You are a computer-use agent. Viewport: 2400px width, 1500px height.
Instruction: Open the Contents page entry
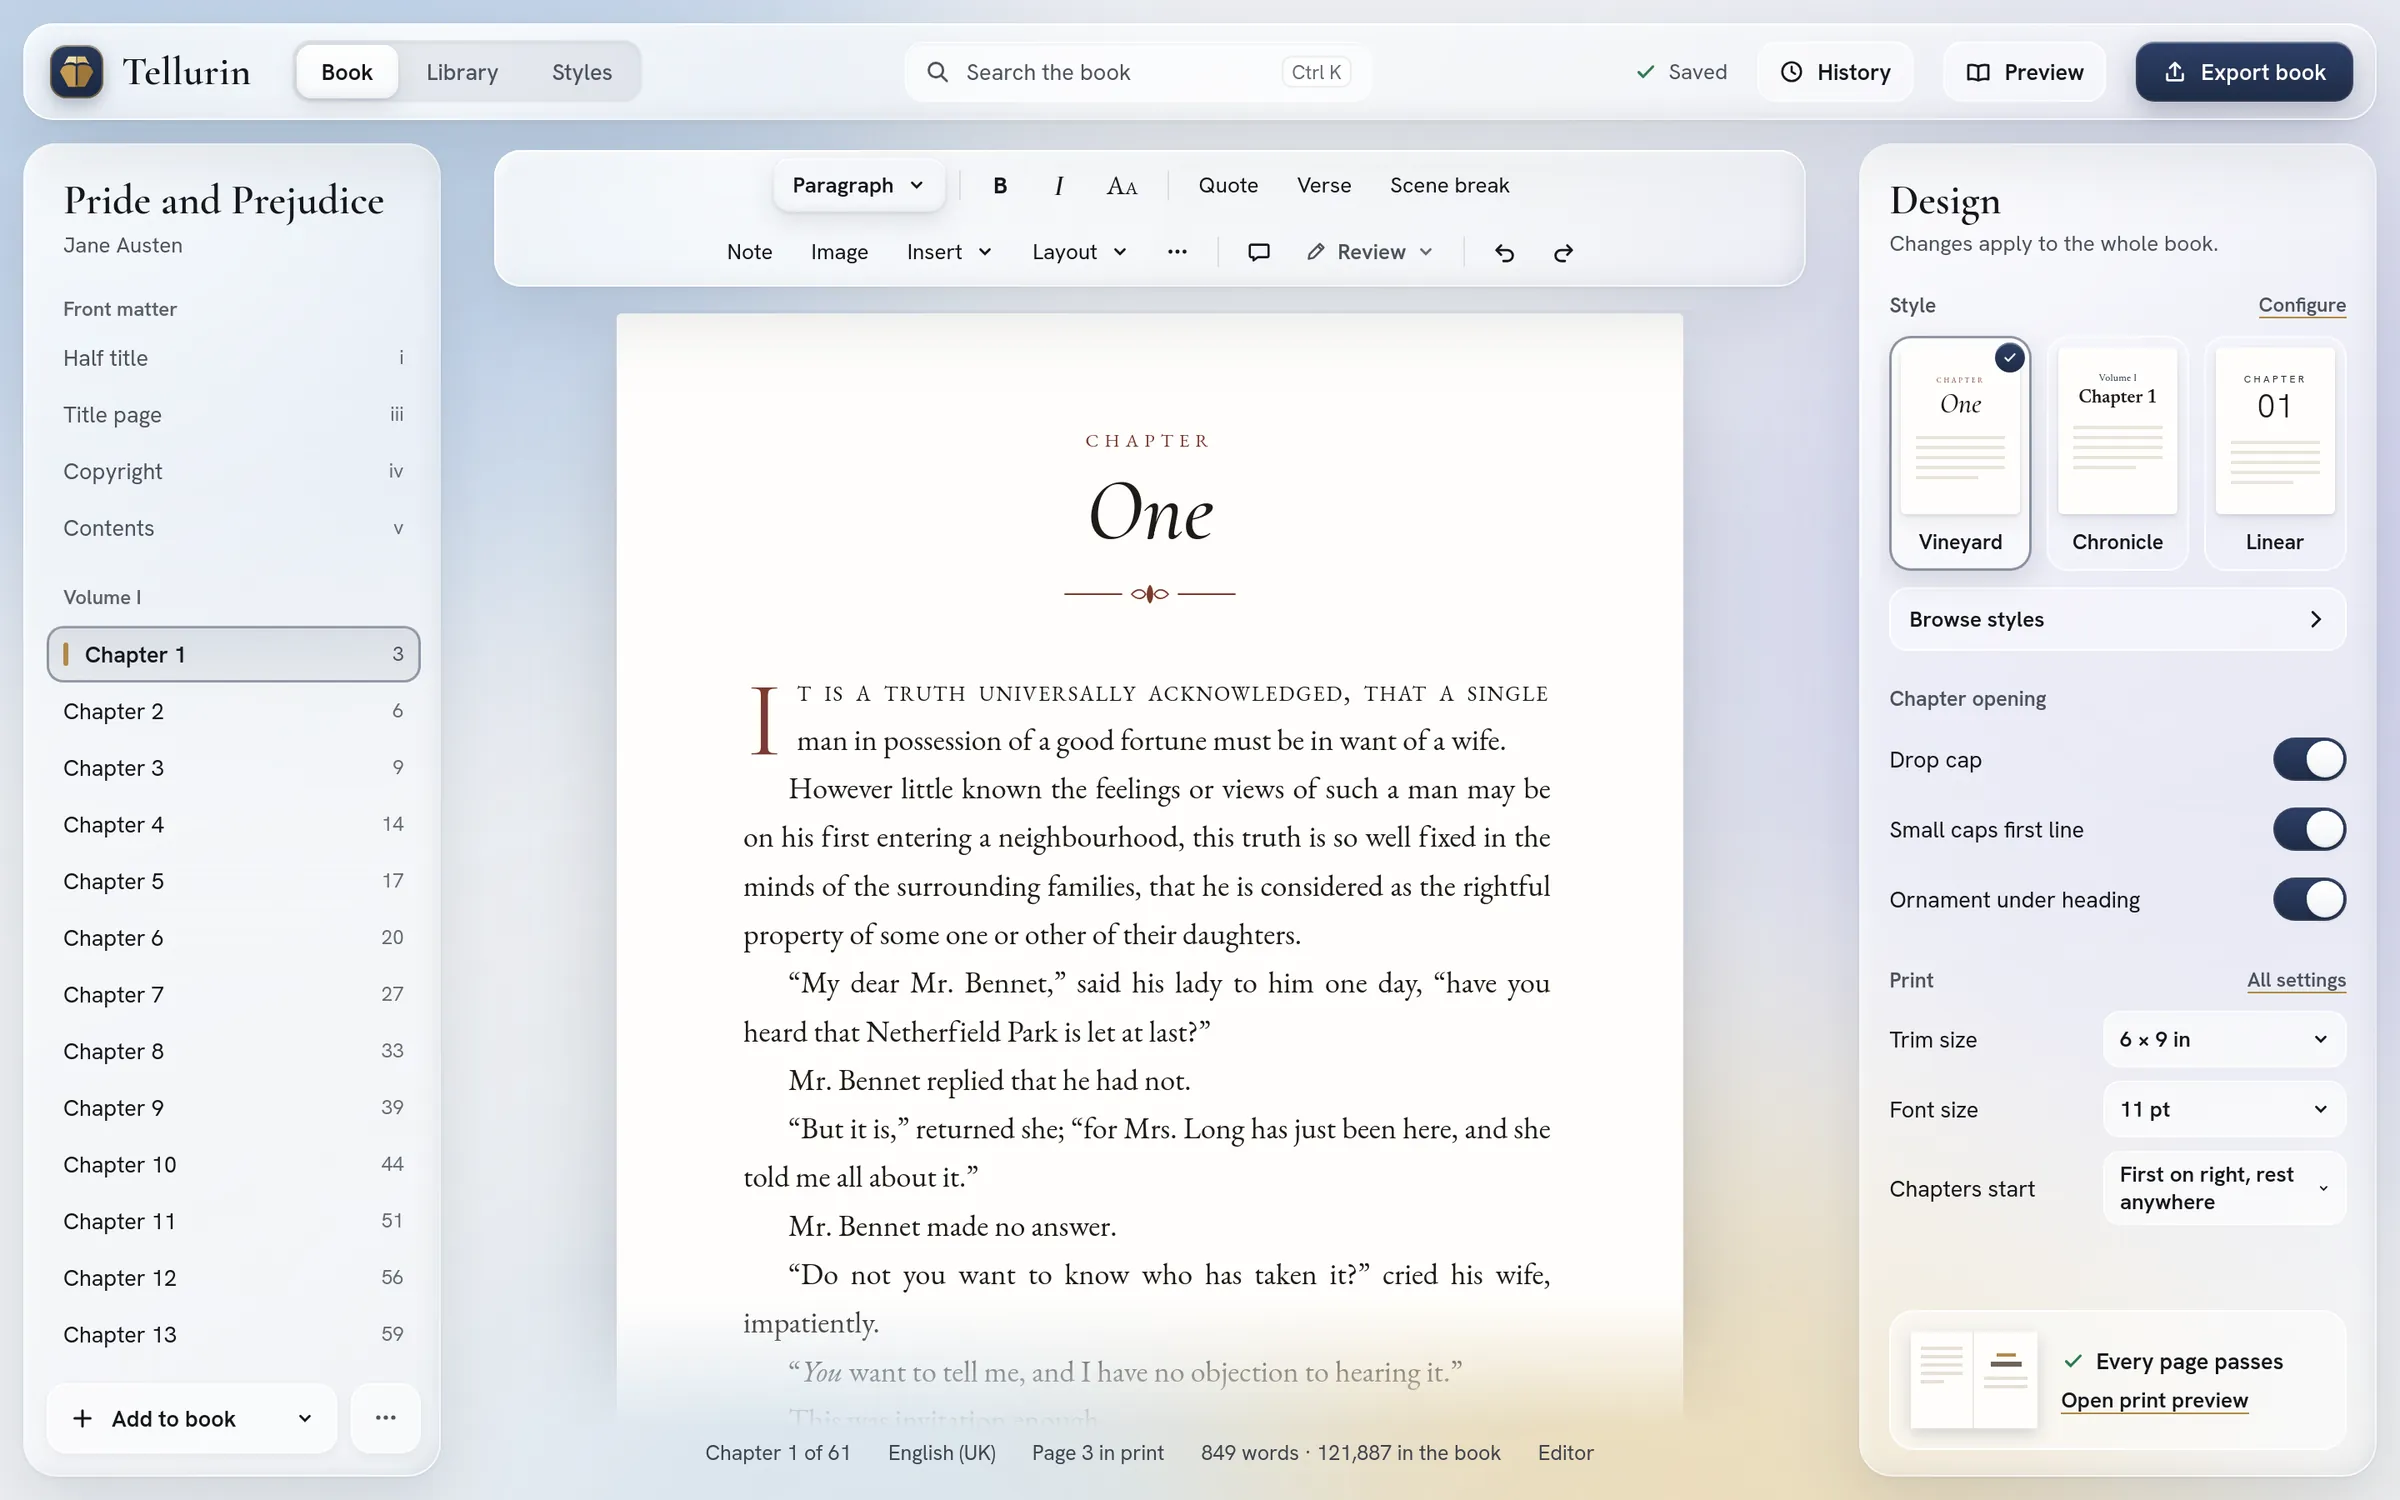233,528
